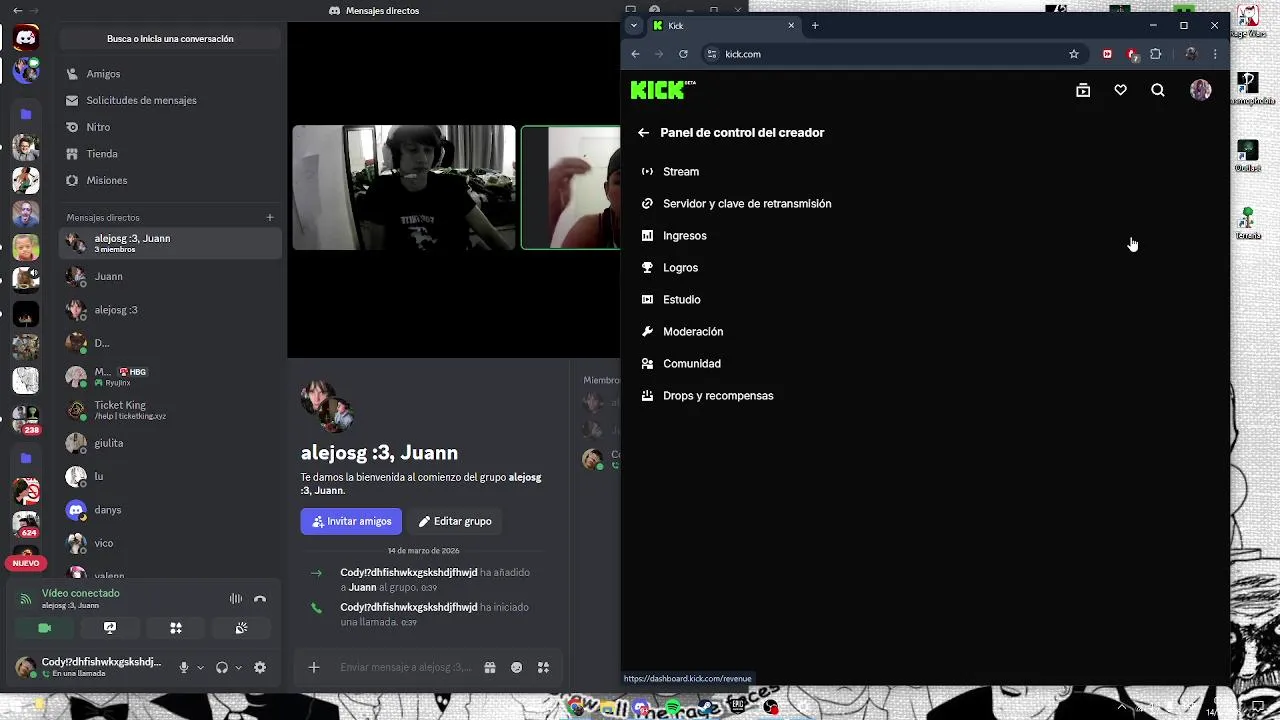Open Ticket King direct message
Image resolution: width=1280 pixels, height=720 pixels.
tap(170, 410)
